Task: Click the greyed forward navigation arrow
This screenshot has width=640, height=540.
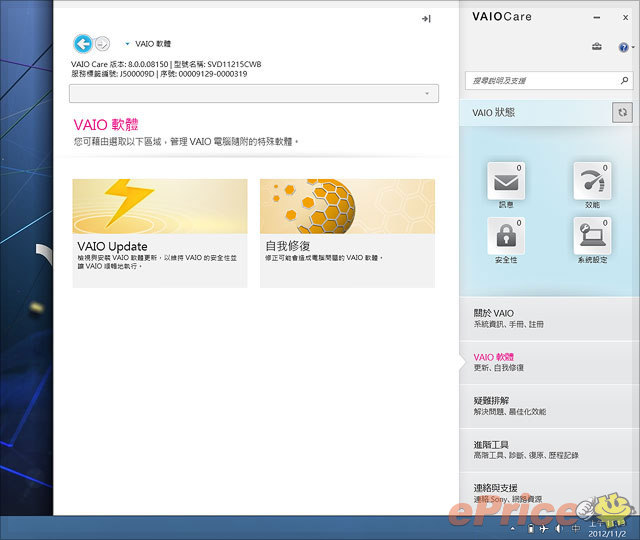Action: [x=102, y=44]
